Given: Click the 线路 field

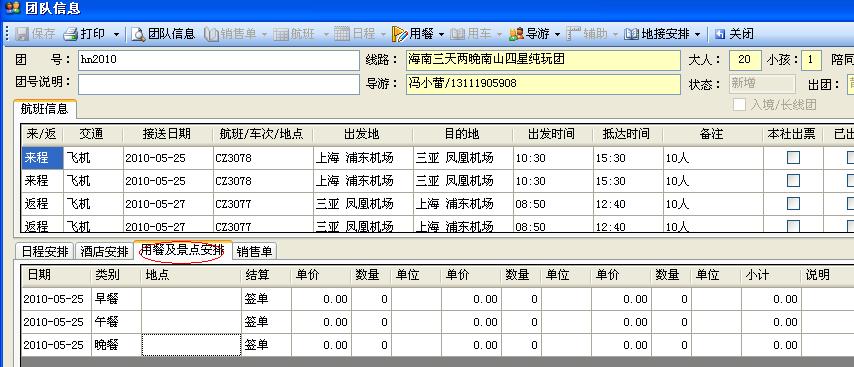Looking at the screenshot, I should point(543,60).
